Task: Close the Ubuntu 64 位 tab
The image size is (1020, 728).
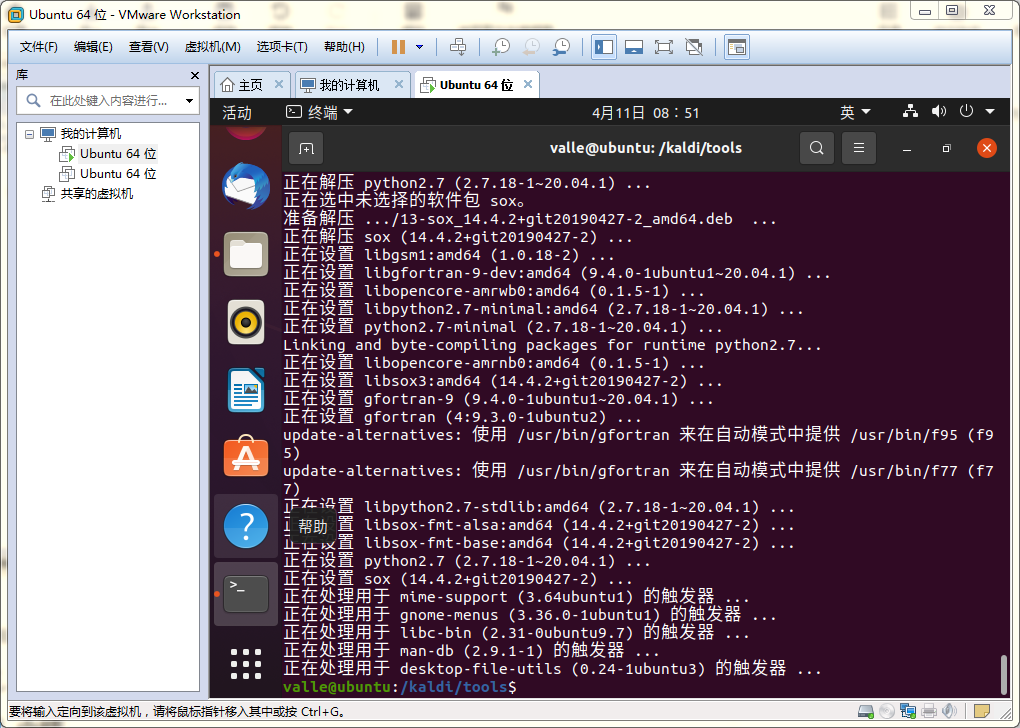Action: [528, 84]
